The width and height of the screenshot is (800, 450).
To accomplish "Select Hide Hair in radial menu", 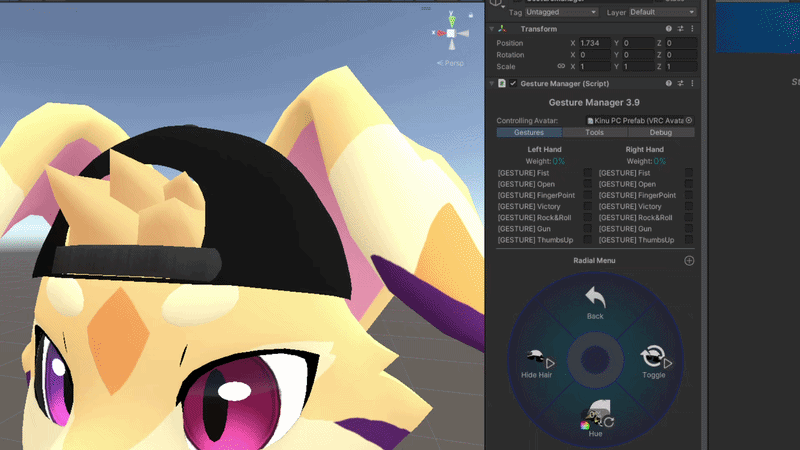I will [x=537, y=363].
